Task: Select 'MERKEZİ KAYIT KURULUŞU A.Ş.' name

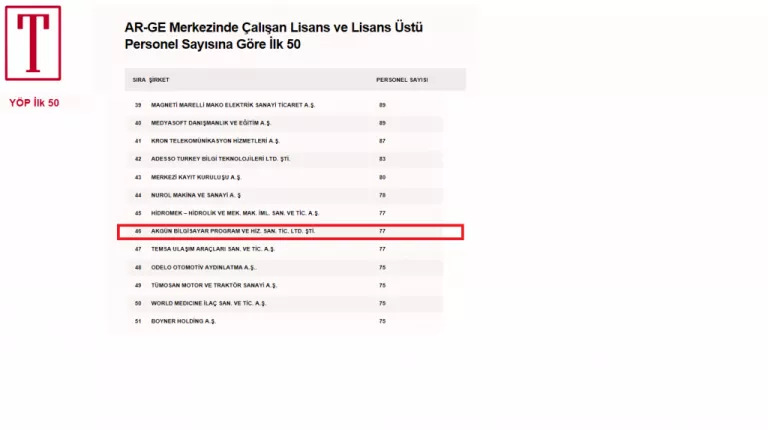Action: (x=196, y=177)
